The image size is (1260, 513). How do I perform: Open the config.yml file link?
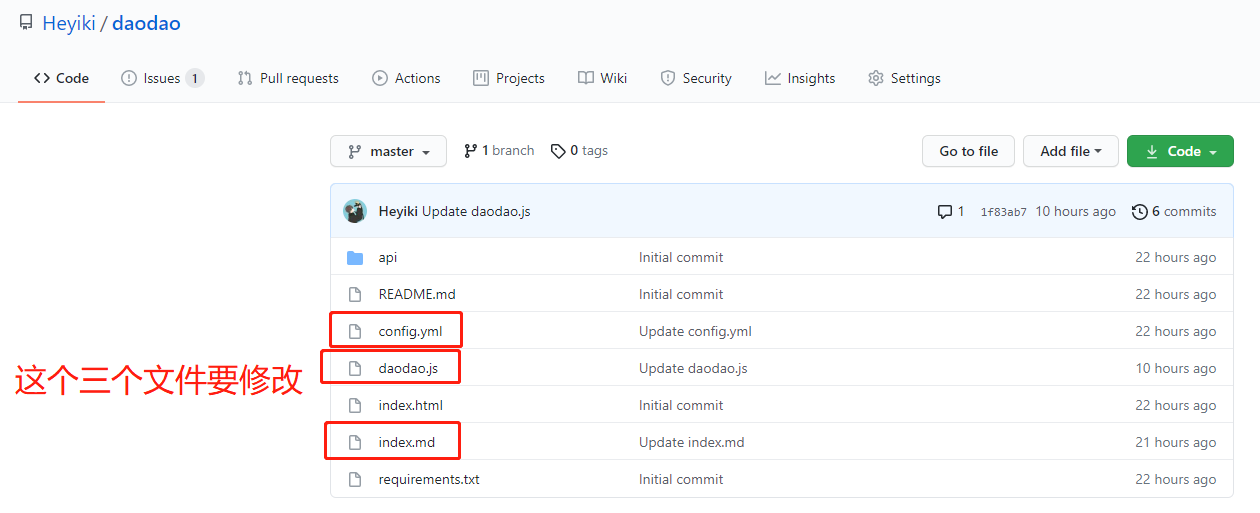click(410, 331)
